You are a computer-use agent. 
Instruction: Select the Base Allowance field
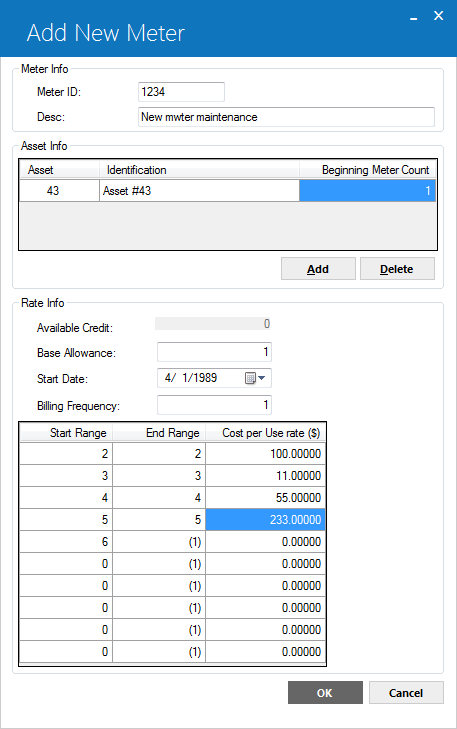tap(214, 352)
